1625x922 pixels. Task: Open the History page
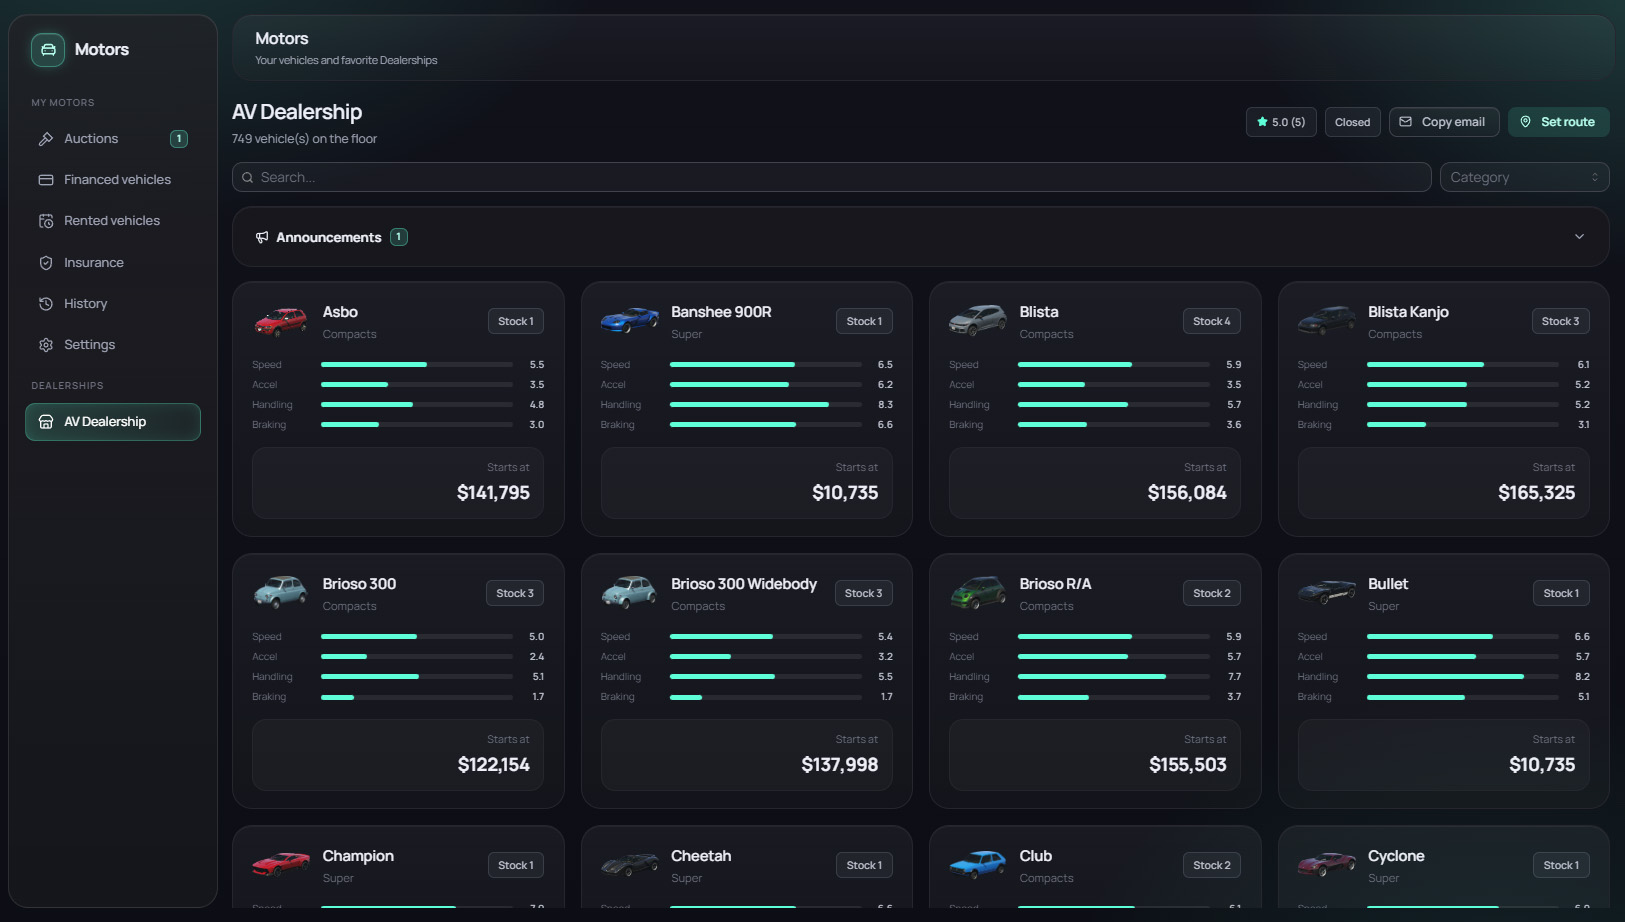[x=113, y=304]
